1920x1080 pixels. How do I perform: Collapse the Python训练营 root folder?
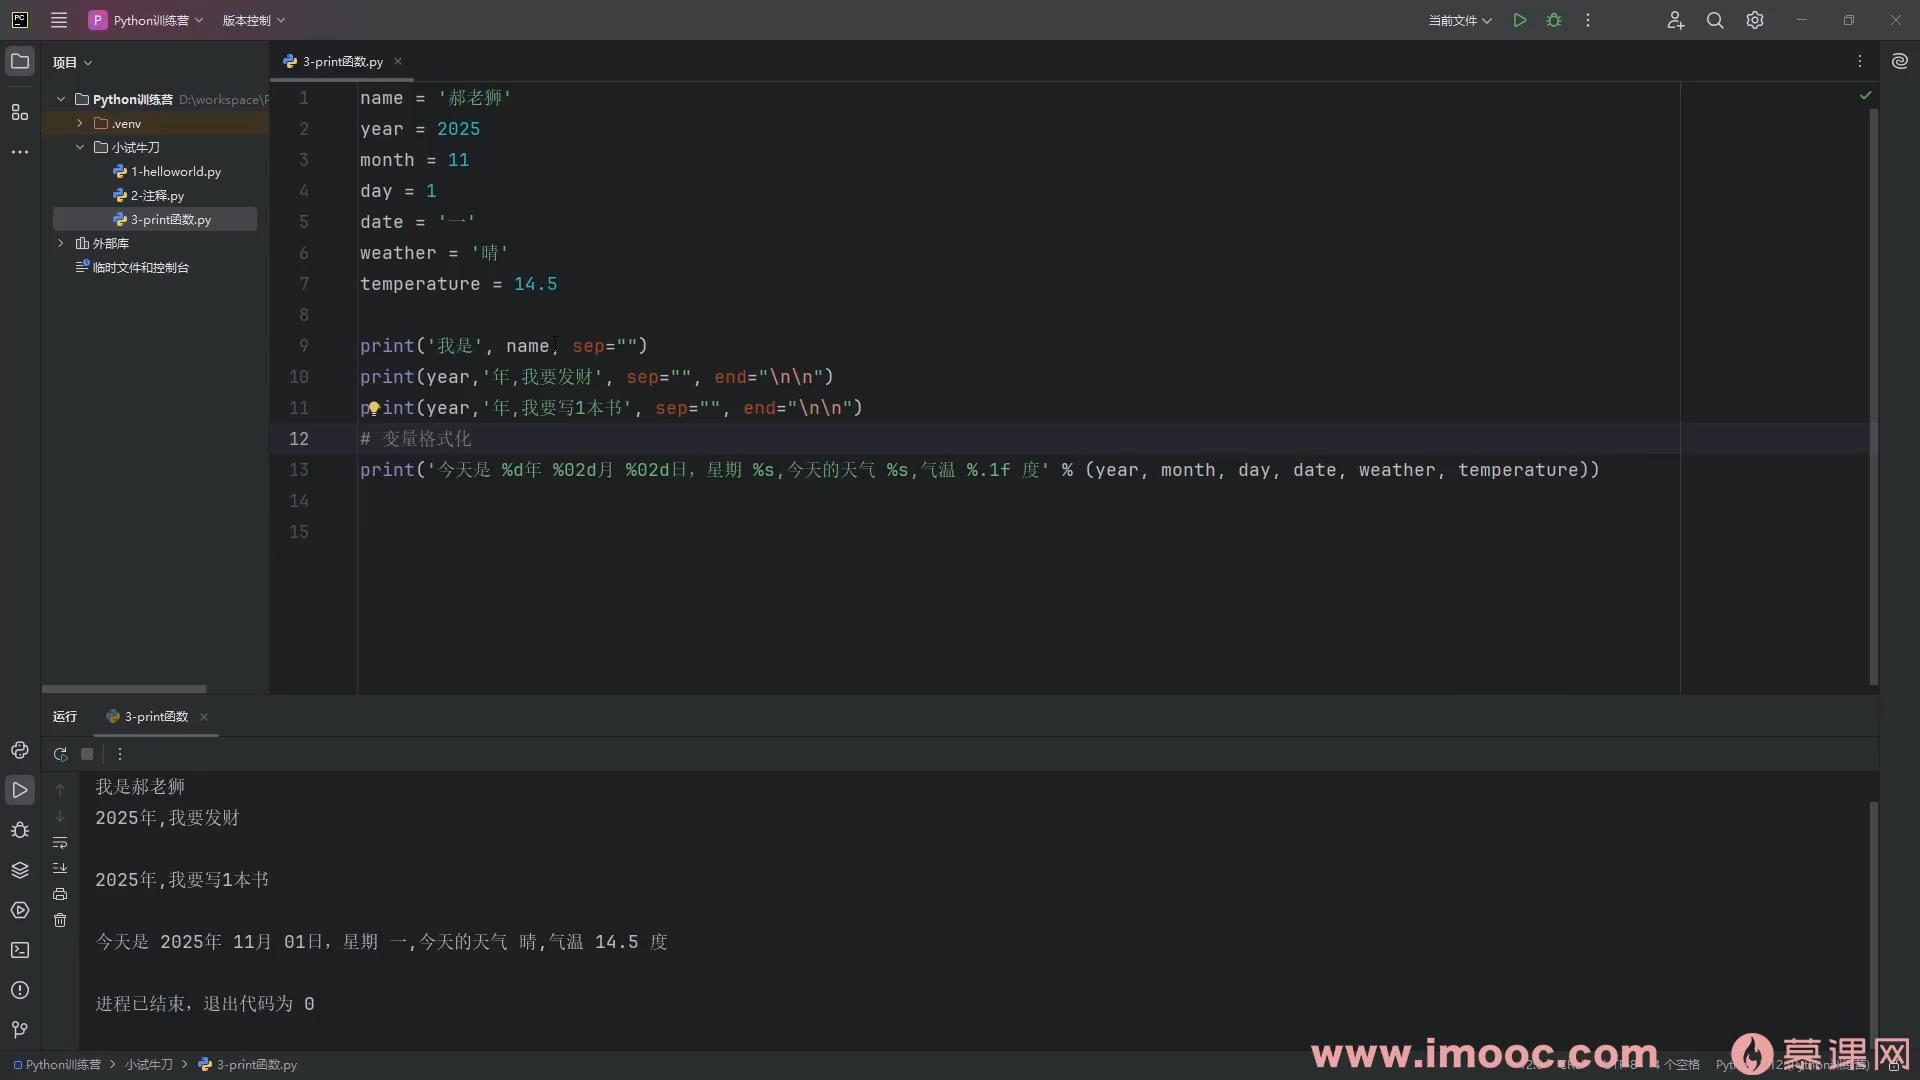(61, 99)
